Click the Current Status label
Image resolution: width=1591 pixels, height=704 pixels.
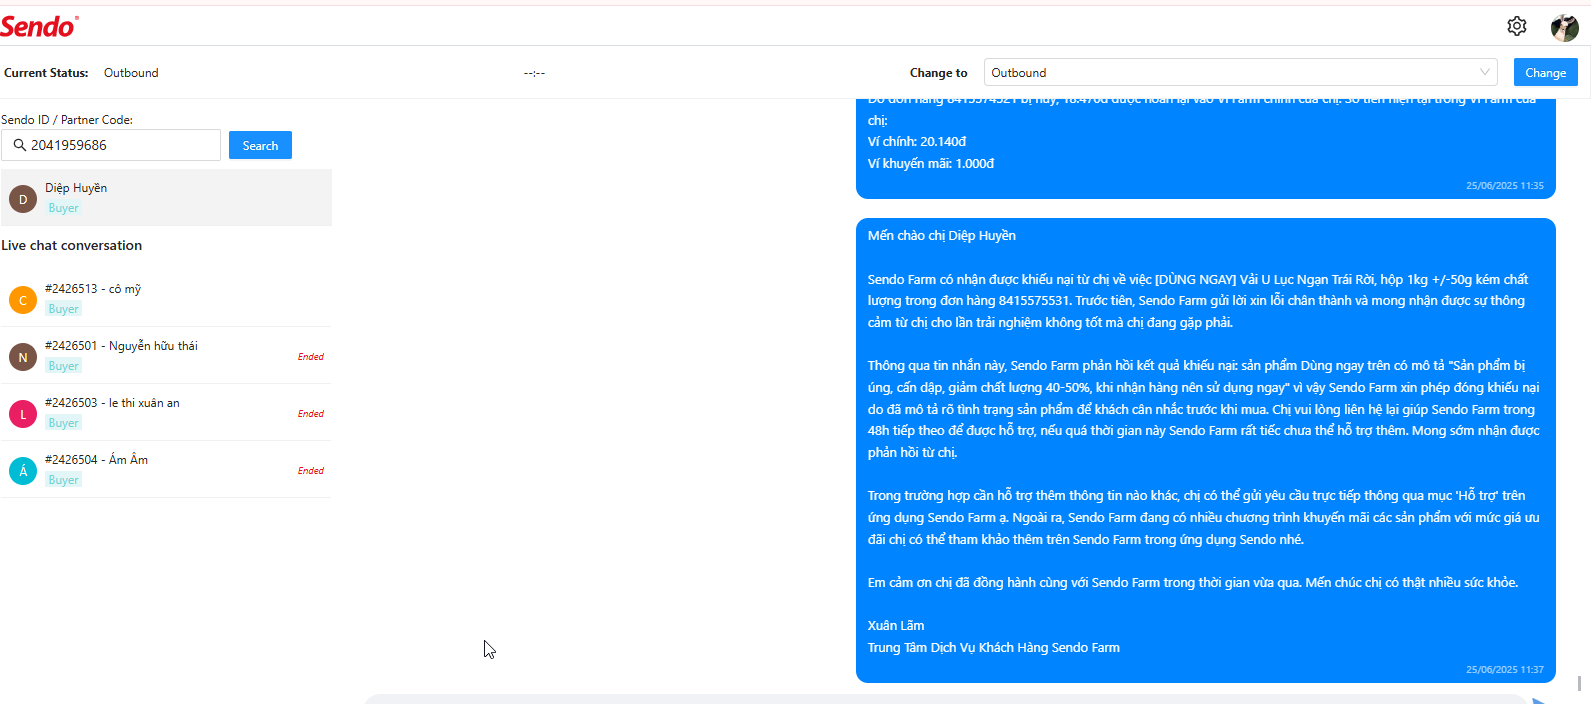(x=46, y=73)
